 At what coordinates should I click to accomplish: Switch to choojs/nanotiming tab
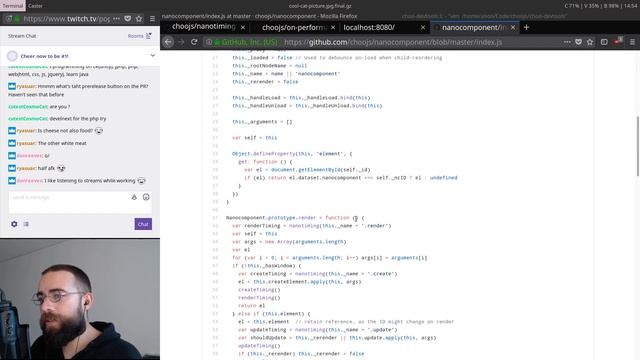pos(204,27)
